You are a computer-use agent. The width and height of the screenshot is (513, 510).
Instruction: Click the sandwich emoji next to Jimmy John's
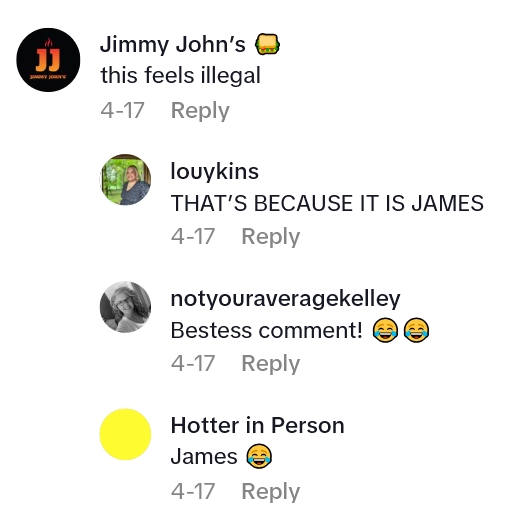(x=267, y=44)
